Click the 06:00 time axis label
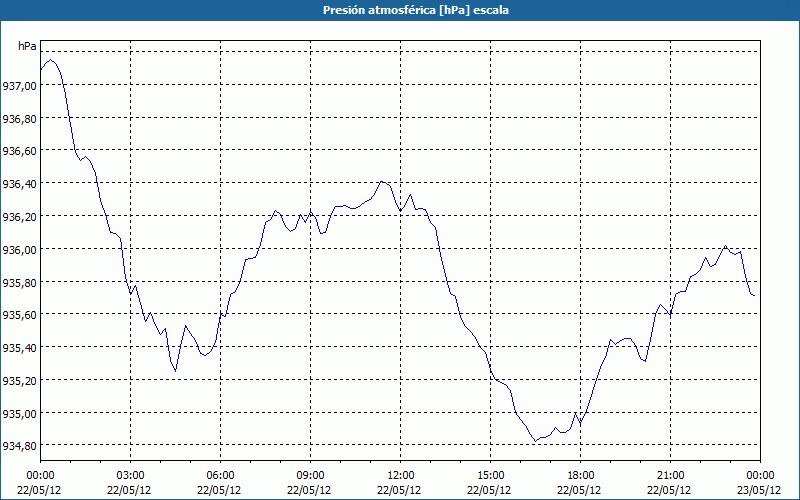Image resolution: width=800 pixels, height=500 pixels. (x=220, y=476)
